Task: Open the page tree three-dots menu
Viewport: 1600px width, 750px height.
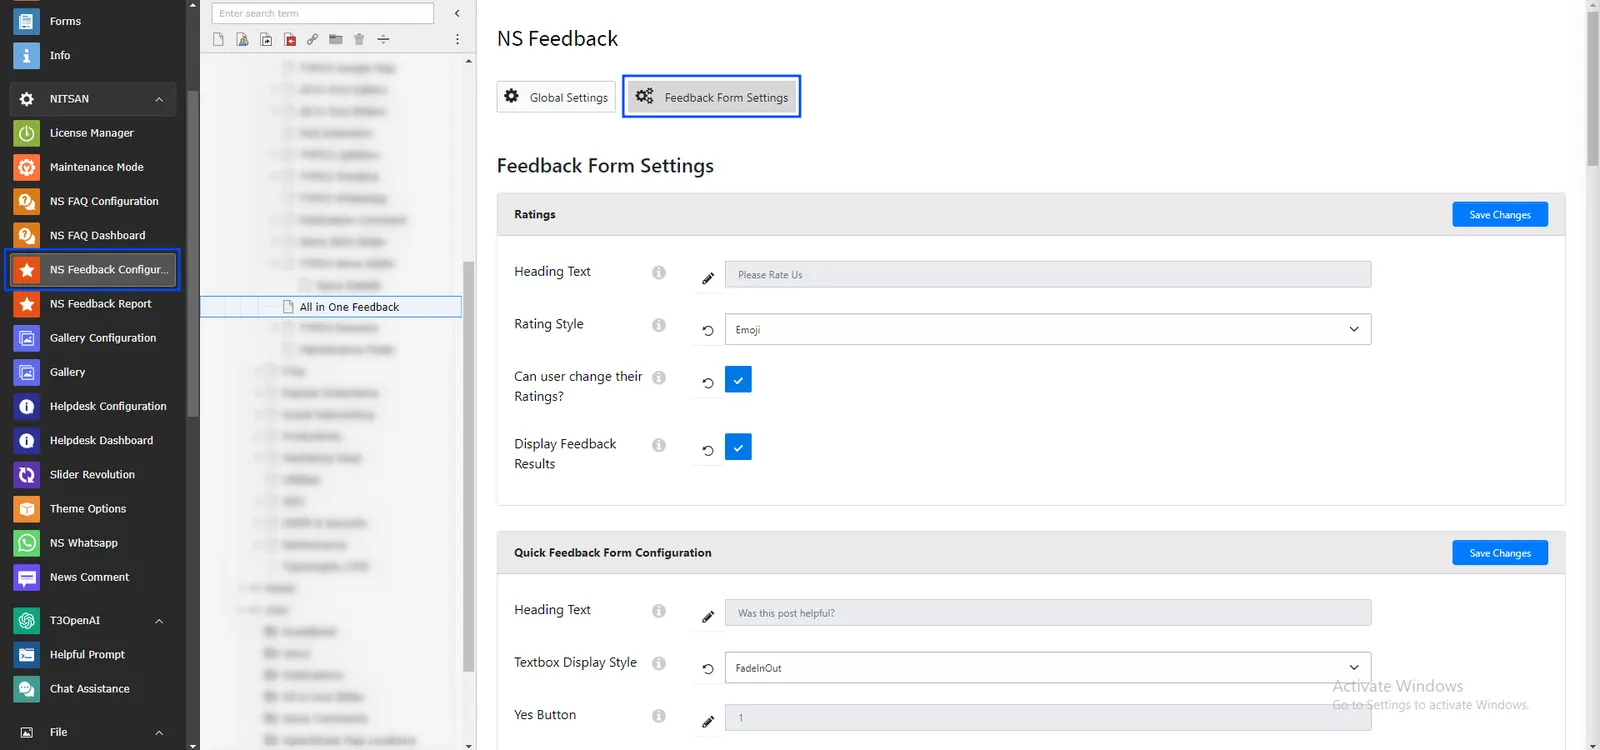Action: coord(457,40)
